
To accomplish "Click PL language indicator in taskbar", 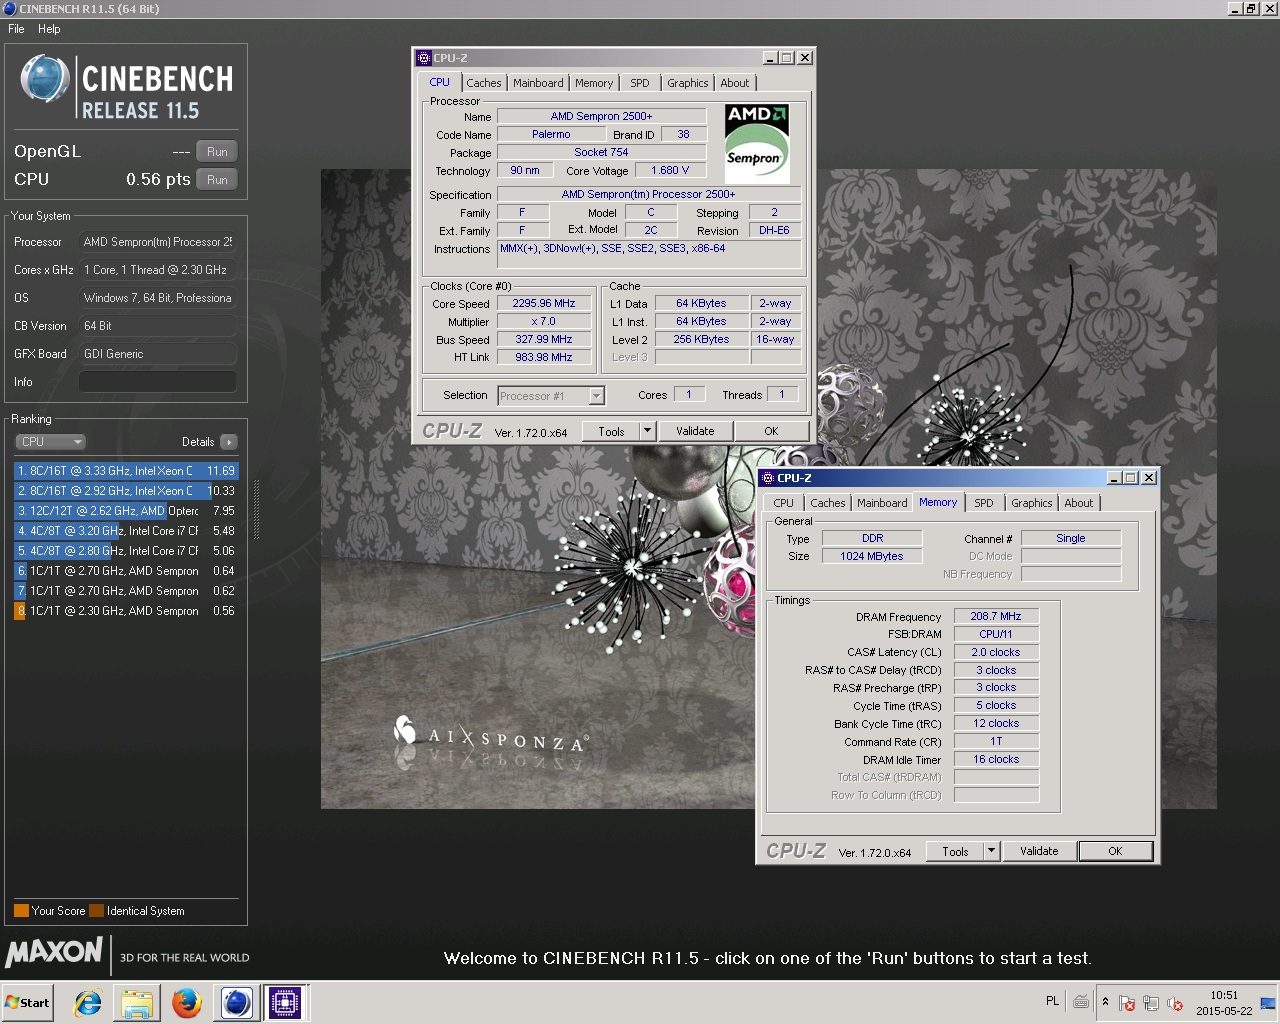I will tap(1052, 1001).
